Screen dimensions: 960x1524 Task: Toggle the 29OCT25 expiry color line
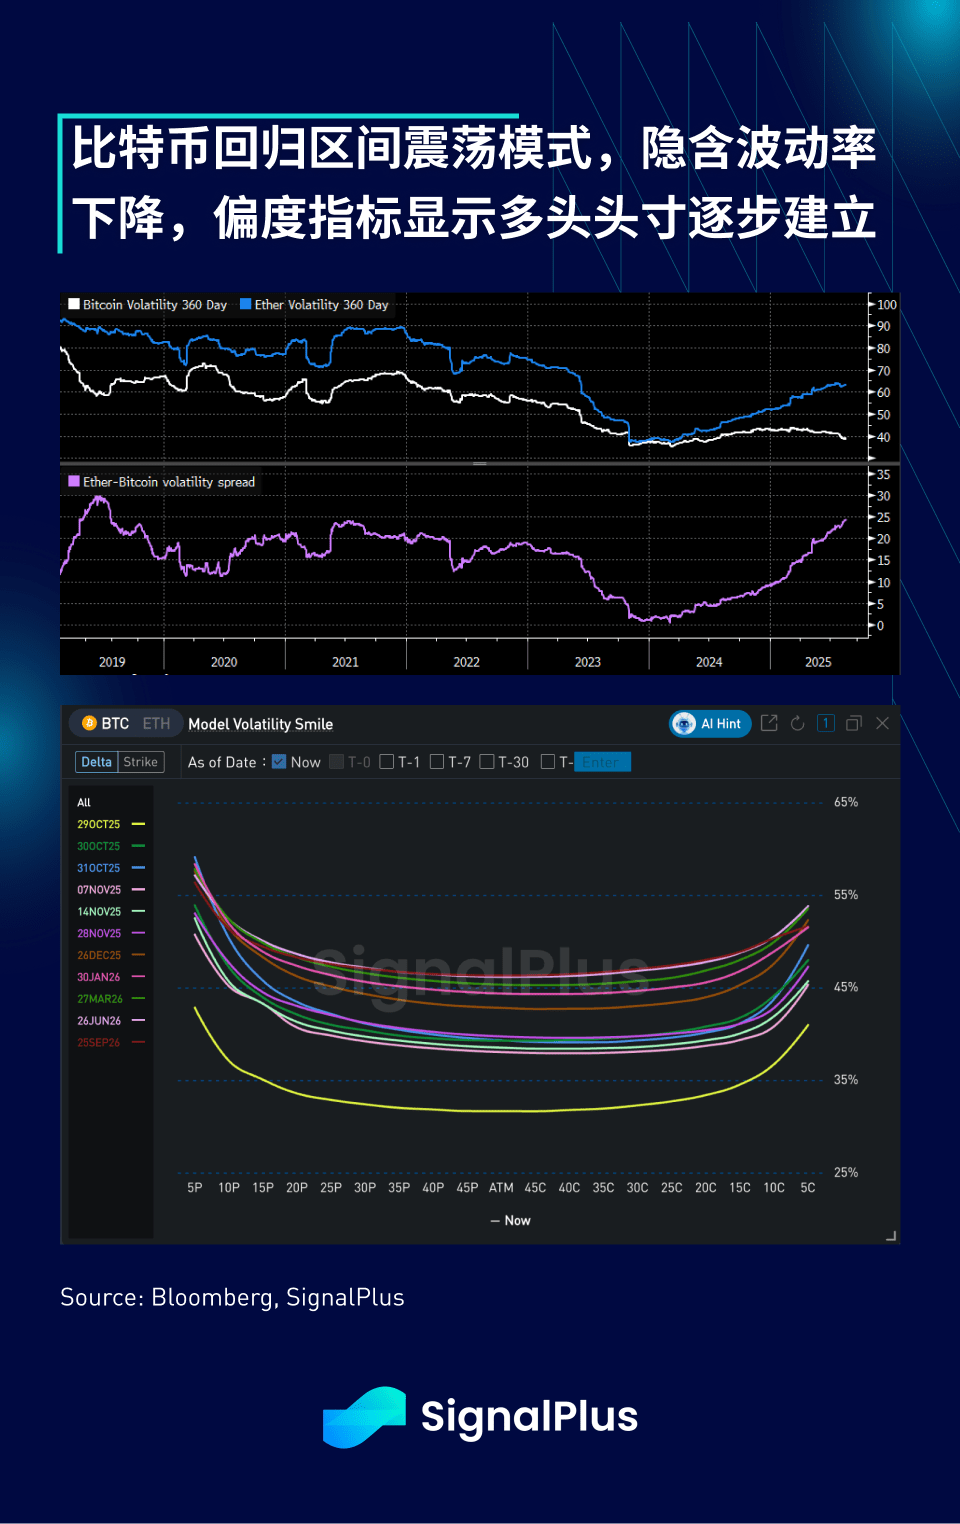point(139,824)
